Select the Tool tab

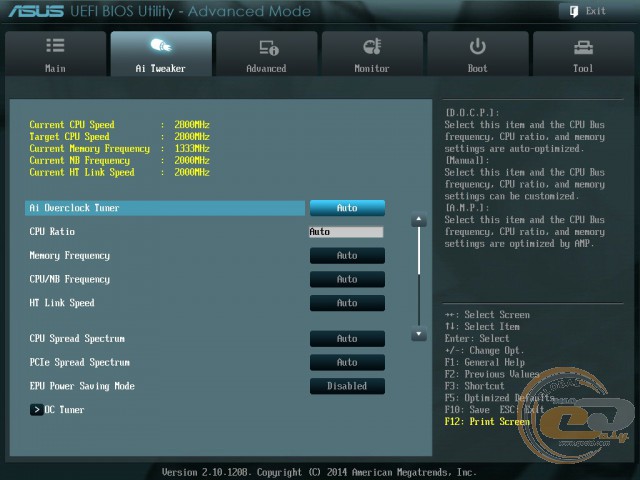coord(584,53)
